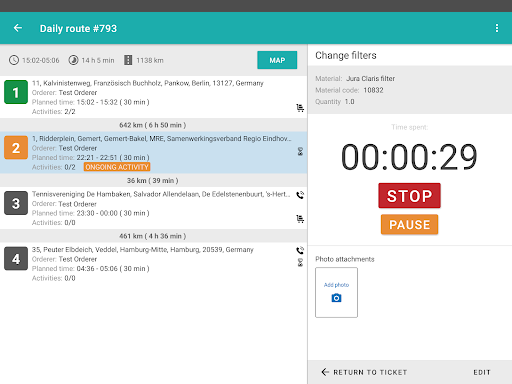Open the route map with MAP button
This screenshot has height=384, width=512.
coord(277,60)
